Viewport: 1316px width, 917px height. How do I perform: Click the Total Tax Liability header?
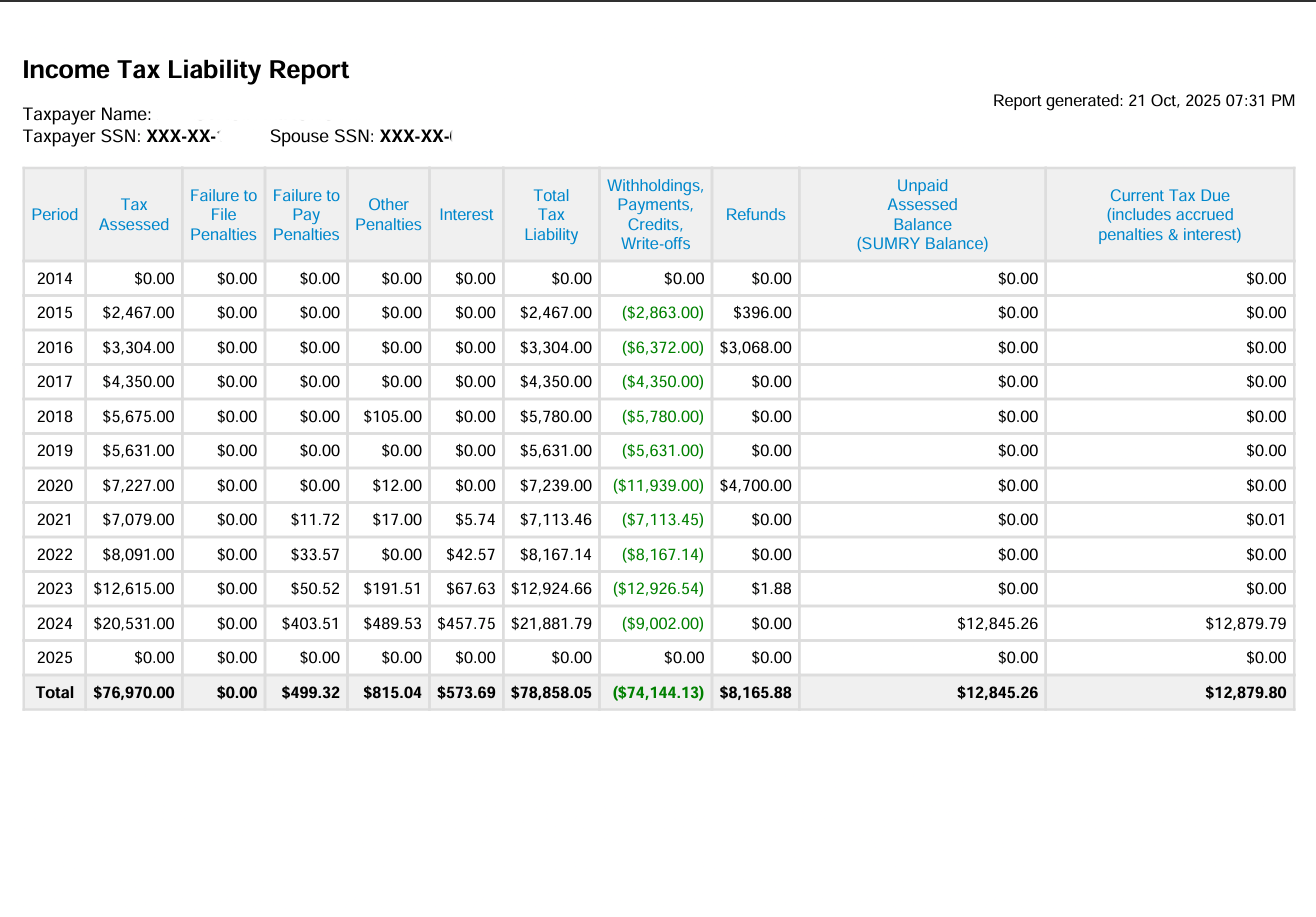pos(551,214)
